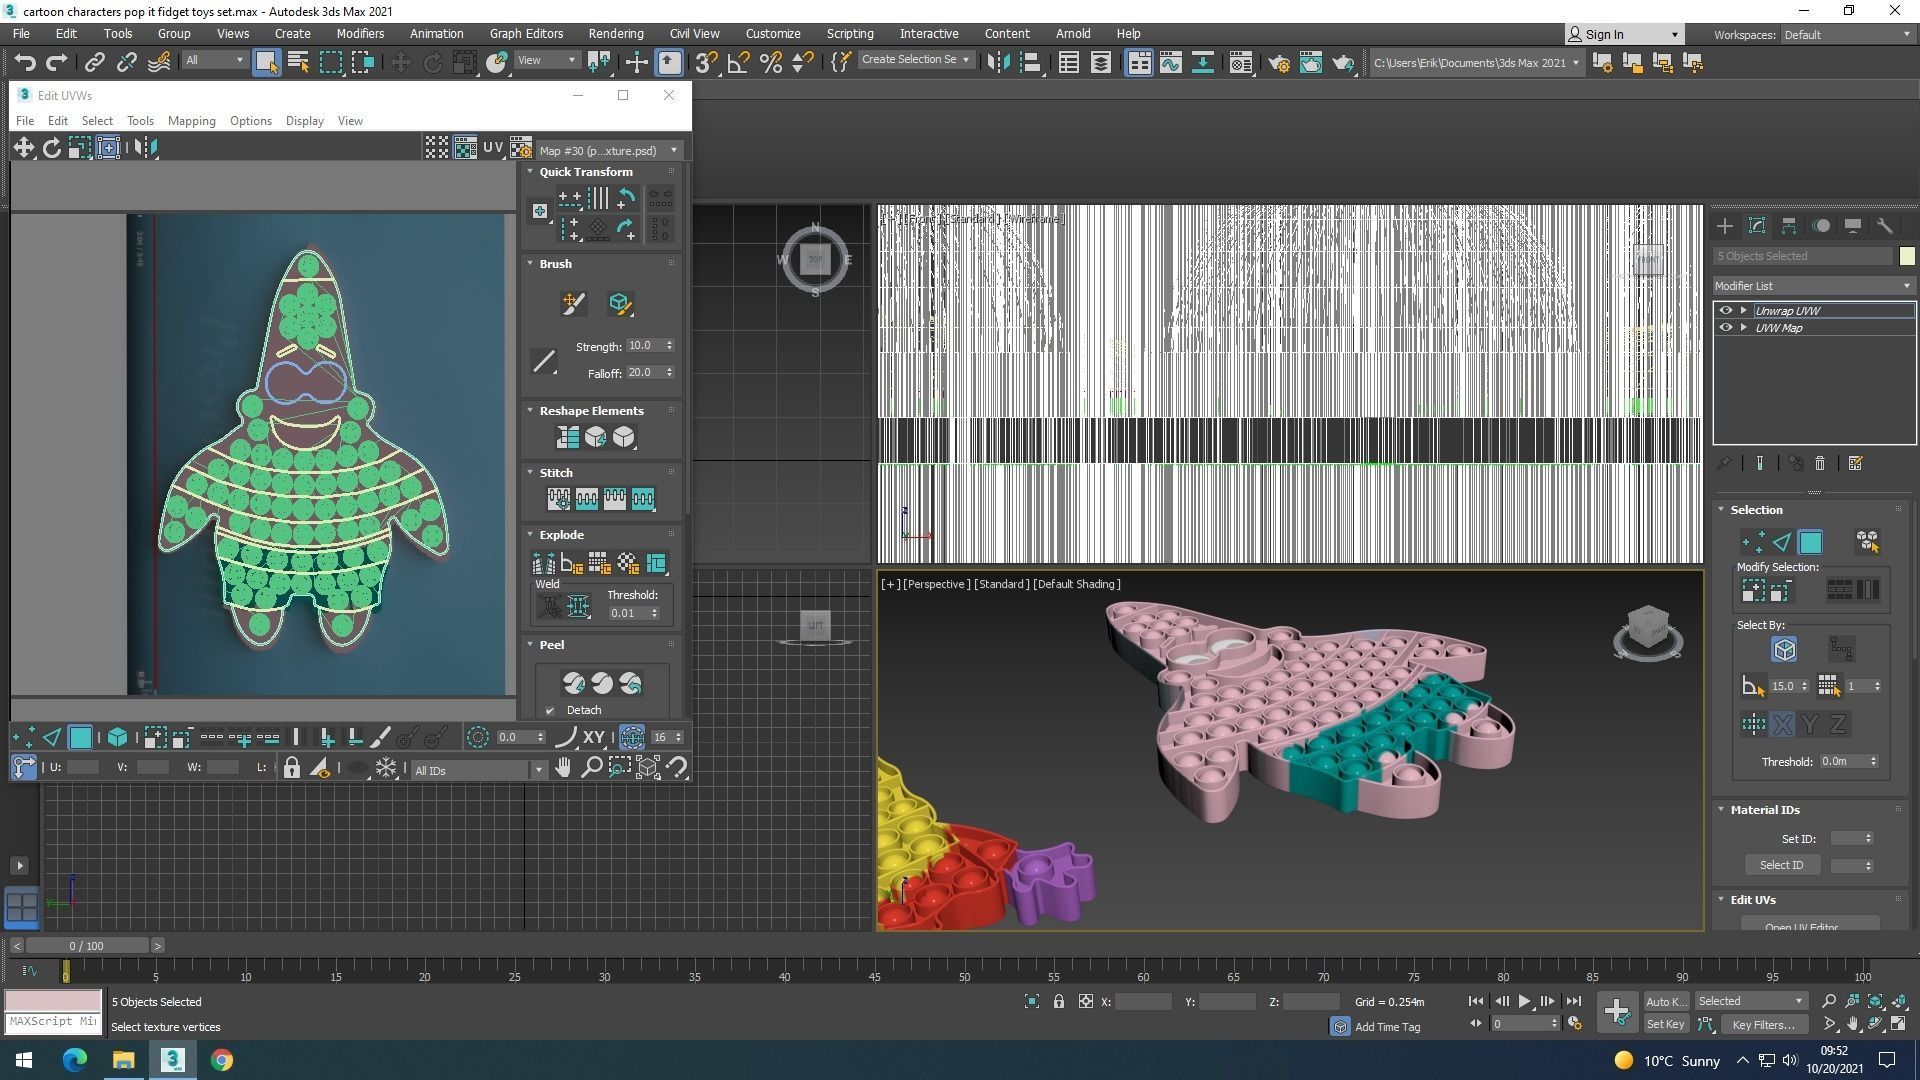Open the texture Map #30 dropdown

[x=608, y=150]
